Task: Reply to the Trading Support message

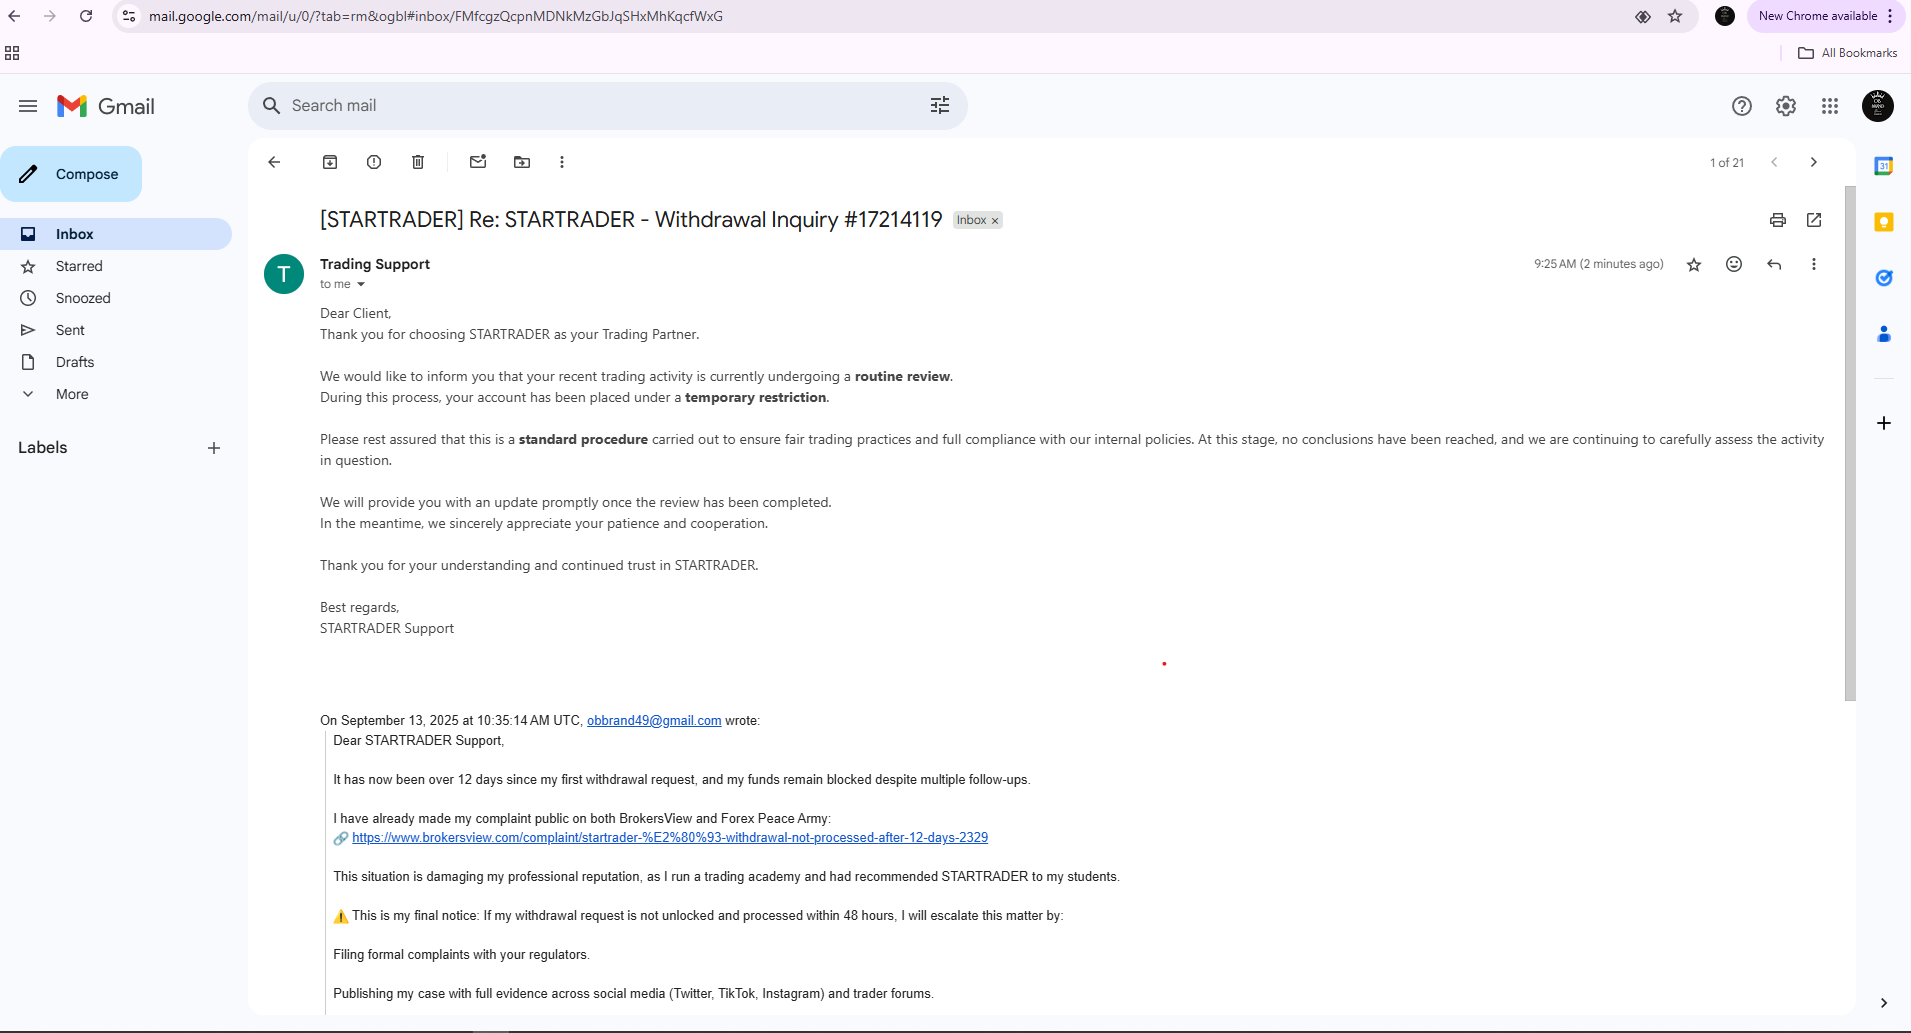Action: click(x=1774, y=264)
